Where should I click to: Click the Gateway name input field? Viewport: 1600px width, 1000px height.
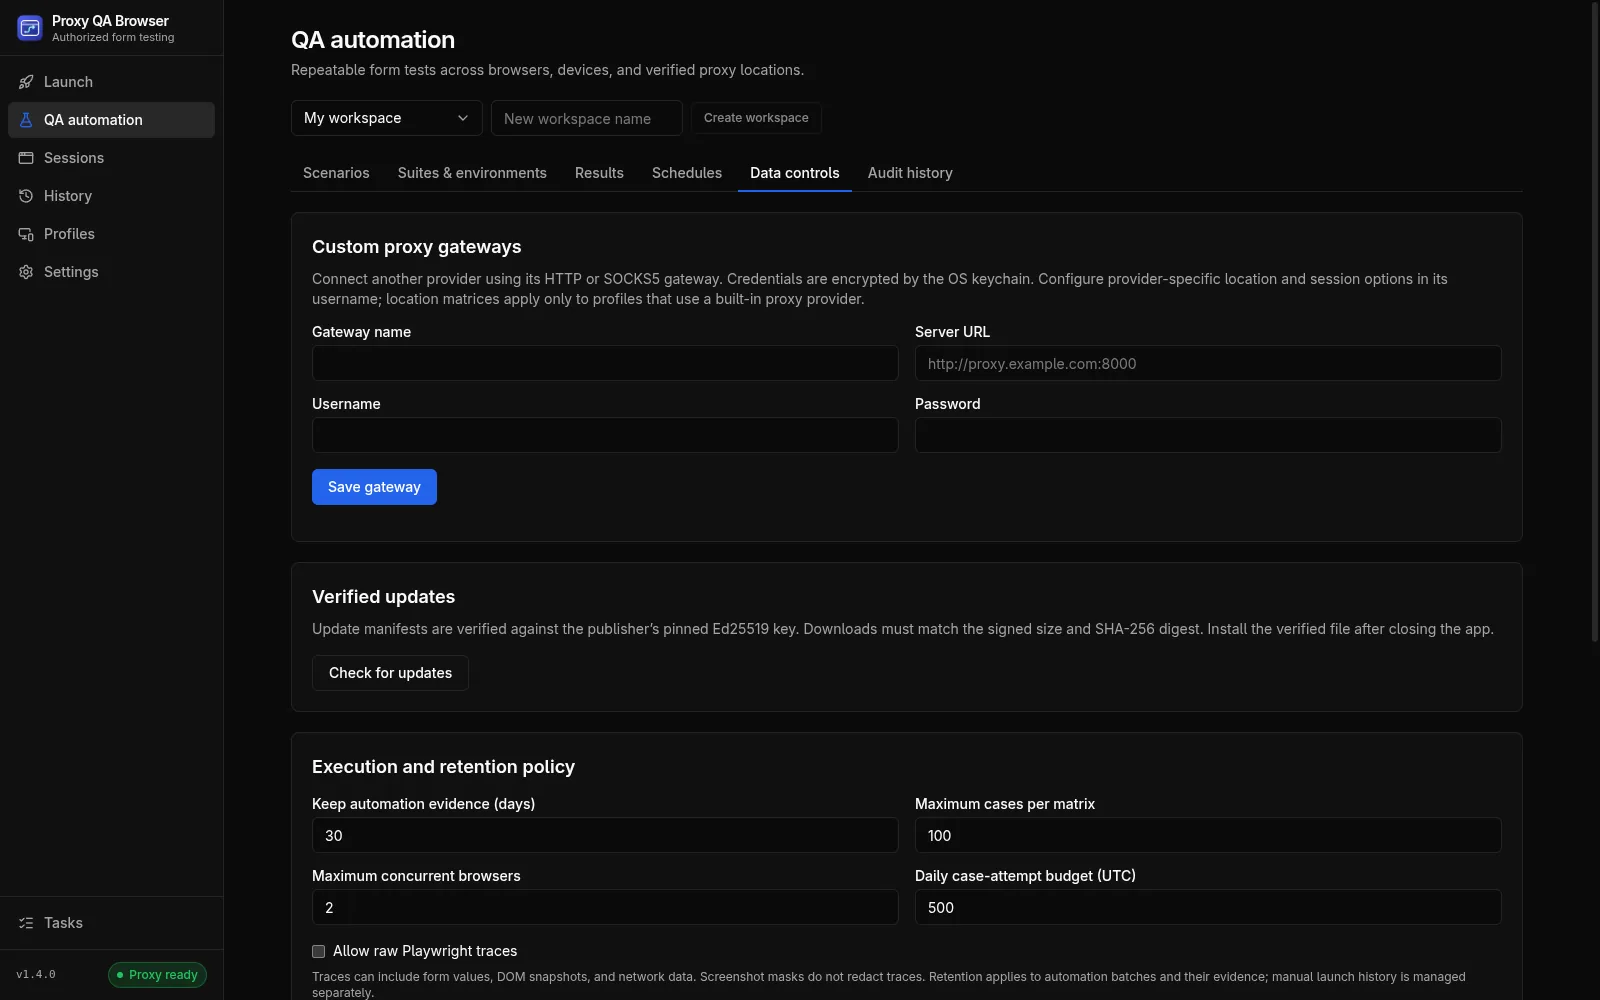[x=605, y=363]
